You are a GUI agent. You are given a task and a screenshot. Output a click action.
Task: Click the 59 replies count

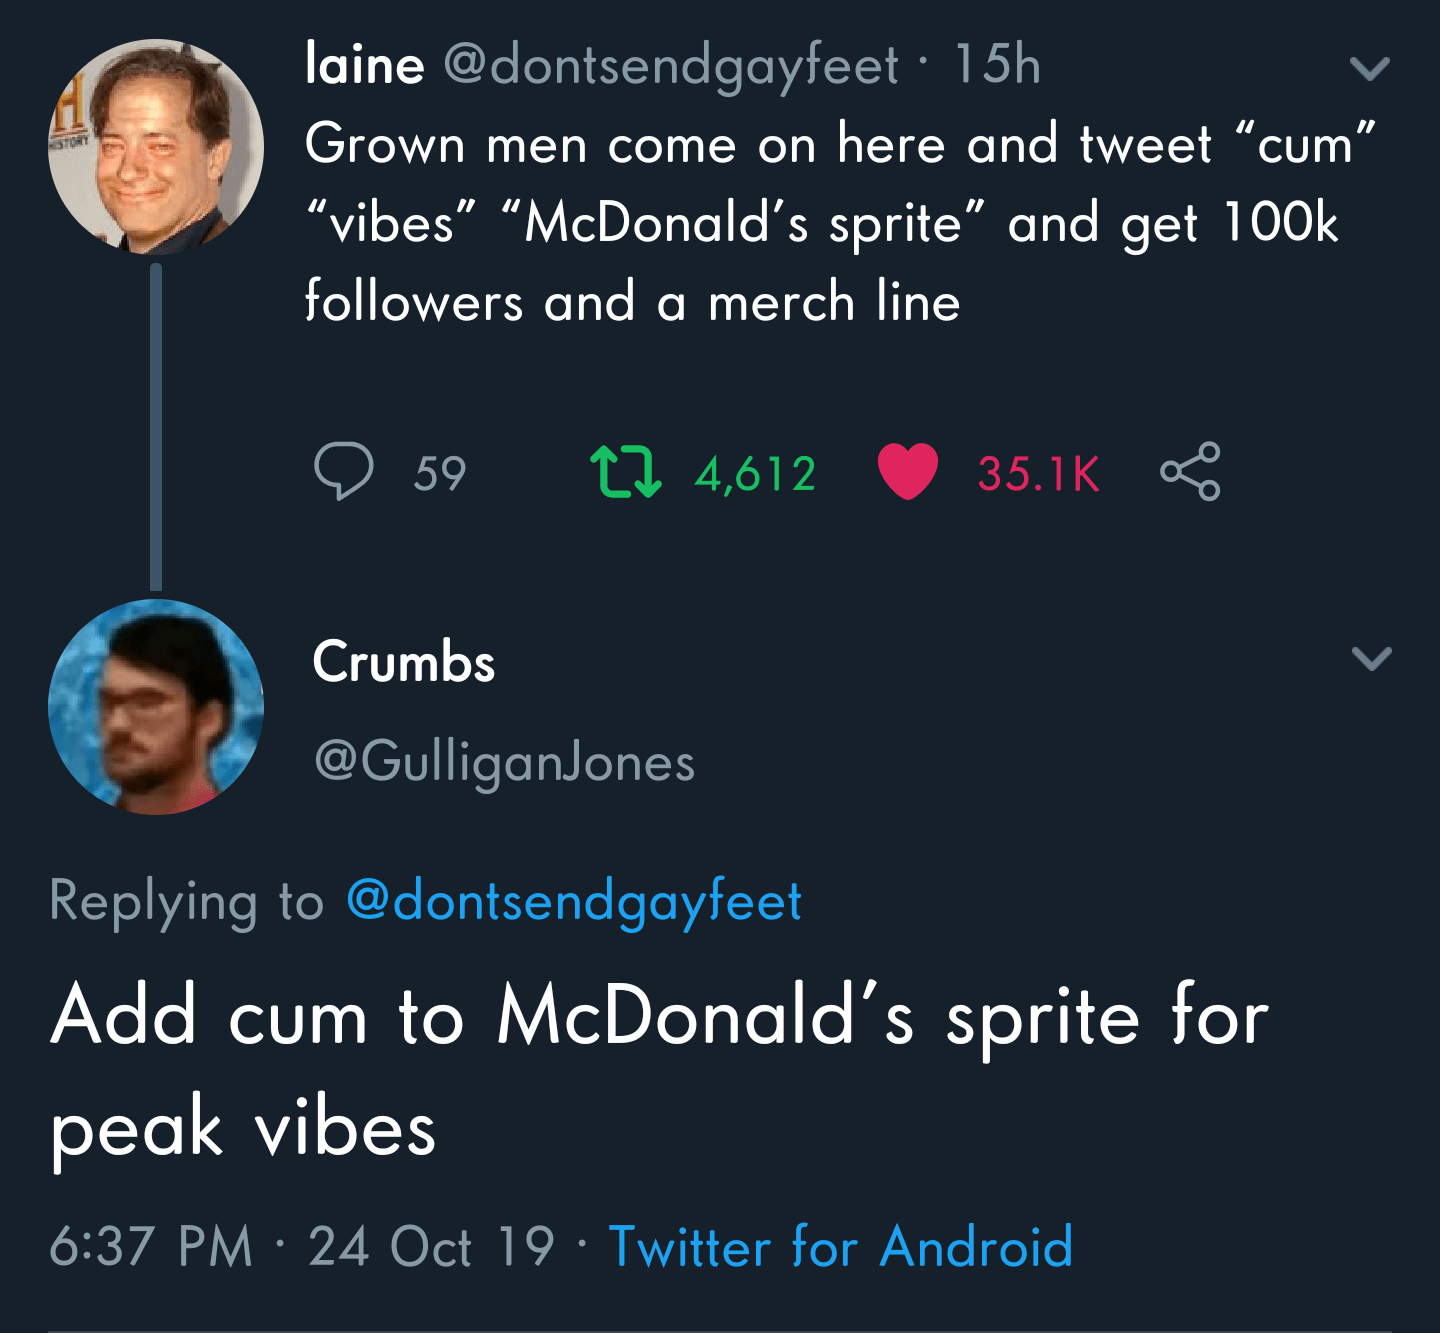440,474
